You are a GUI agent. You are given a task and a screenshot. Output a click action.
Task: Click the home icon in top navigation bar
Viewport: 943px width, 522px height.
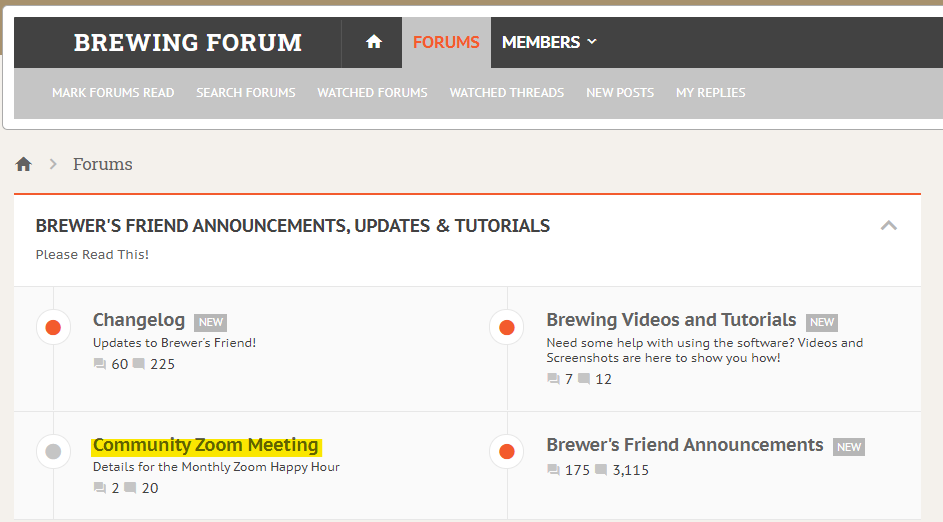point(374,42)
